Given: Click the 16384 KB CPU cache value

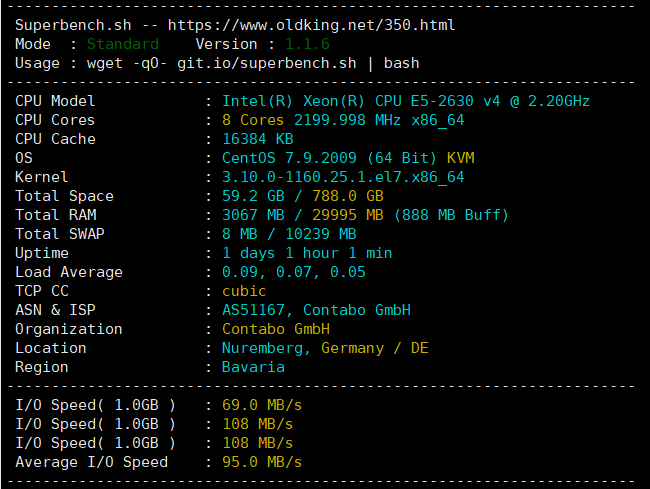Looking at the screenshot, I should (258, 139).
